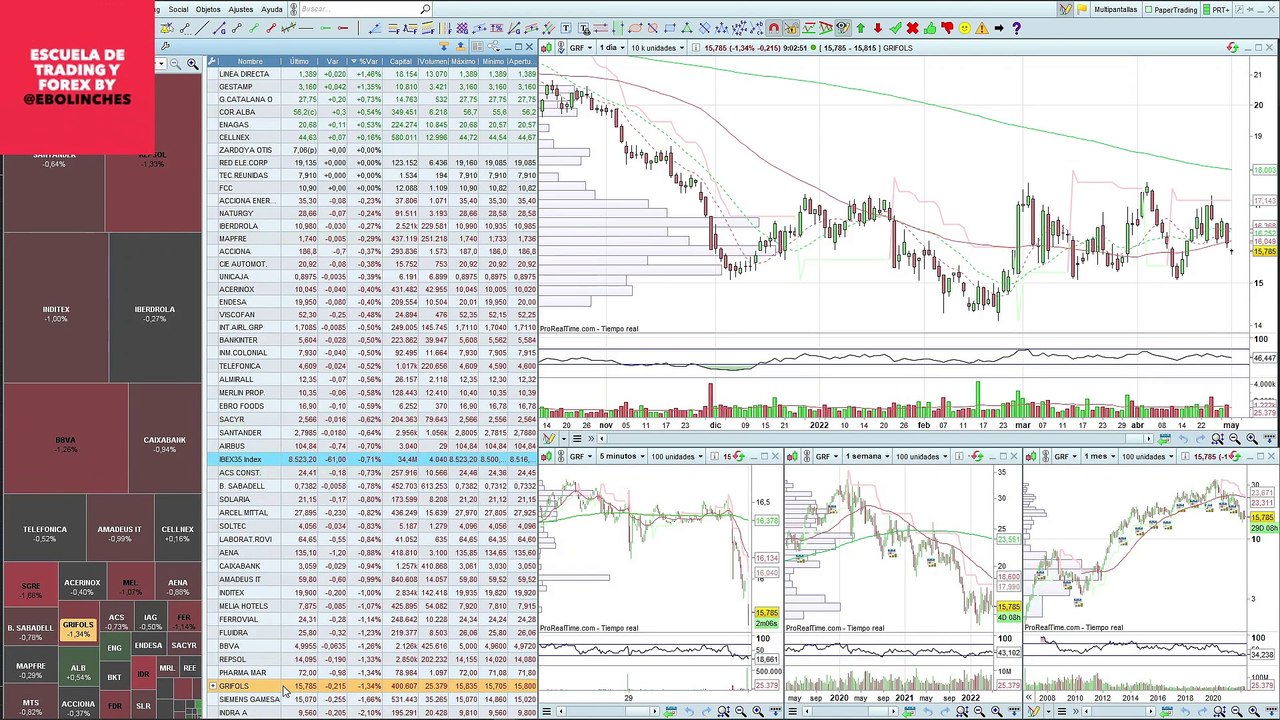Focus the Buscar search field
This screenshot has height=720, width=1280.
tap(358, 9)
